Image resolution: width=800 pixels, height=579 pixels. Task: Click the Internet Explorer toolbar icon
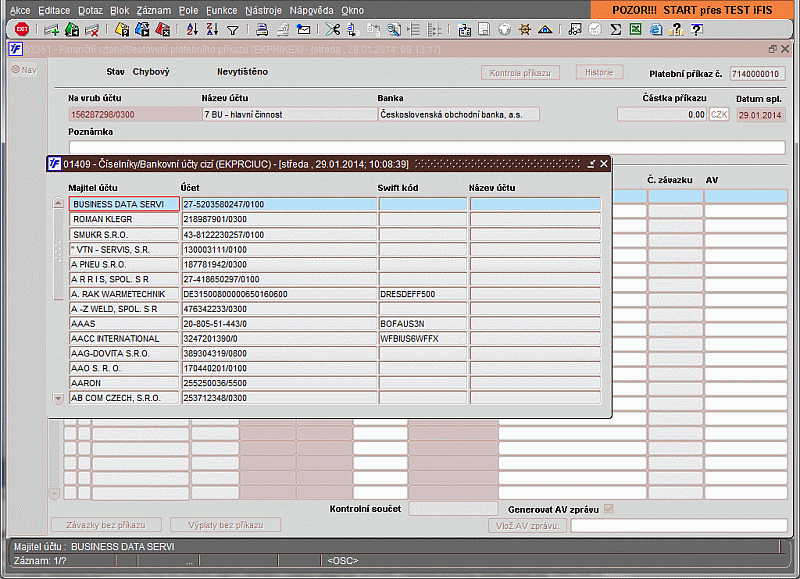[x=656, y=30]
